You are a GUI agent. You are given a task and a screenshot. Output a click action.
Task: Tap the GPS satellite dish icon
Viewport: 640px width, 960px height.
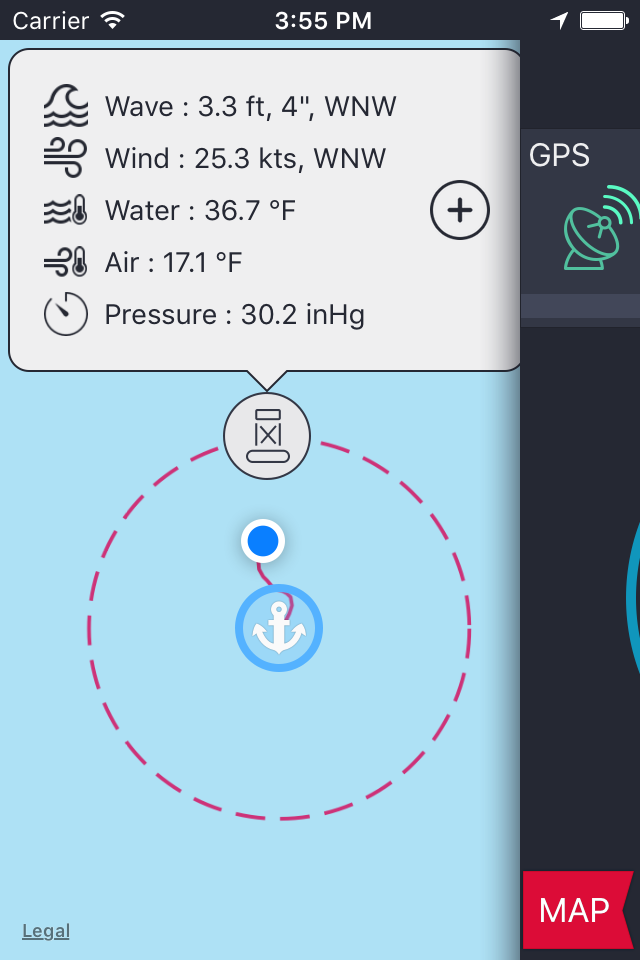(600, 228)
